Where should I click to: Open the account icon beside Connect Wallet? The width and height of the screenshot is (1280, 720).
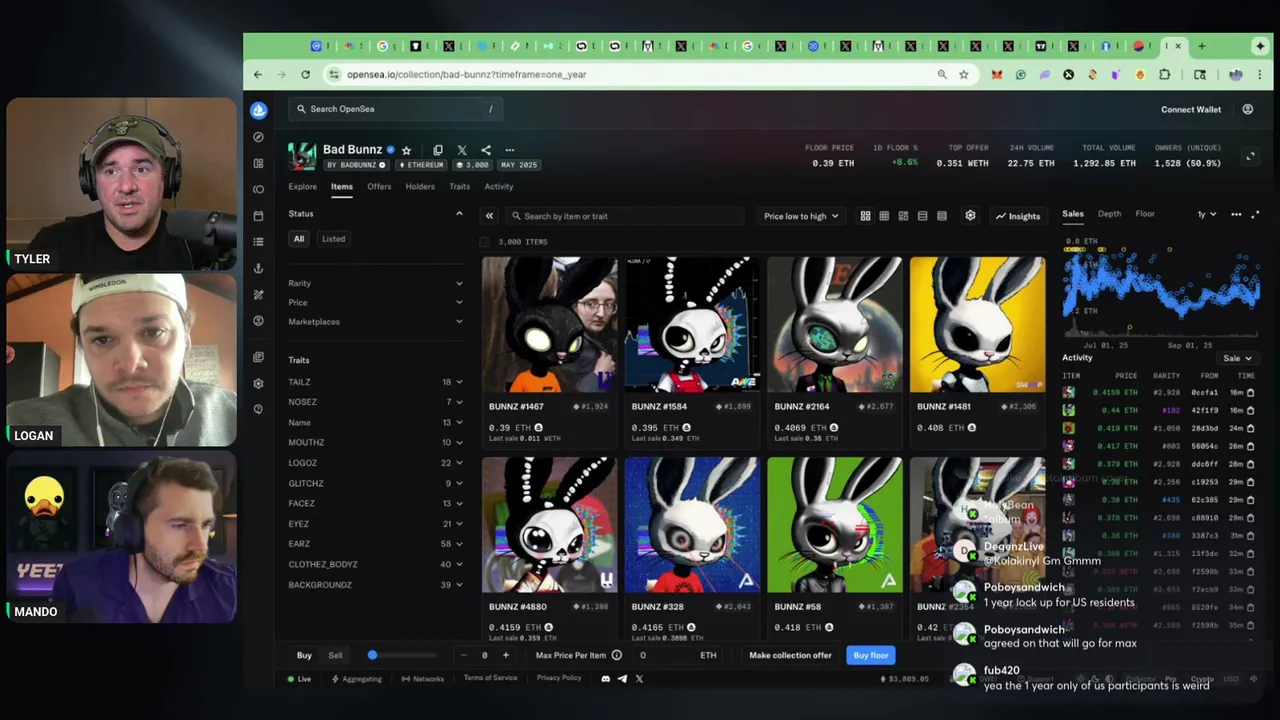[1247, 110]
